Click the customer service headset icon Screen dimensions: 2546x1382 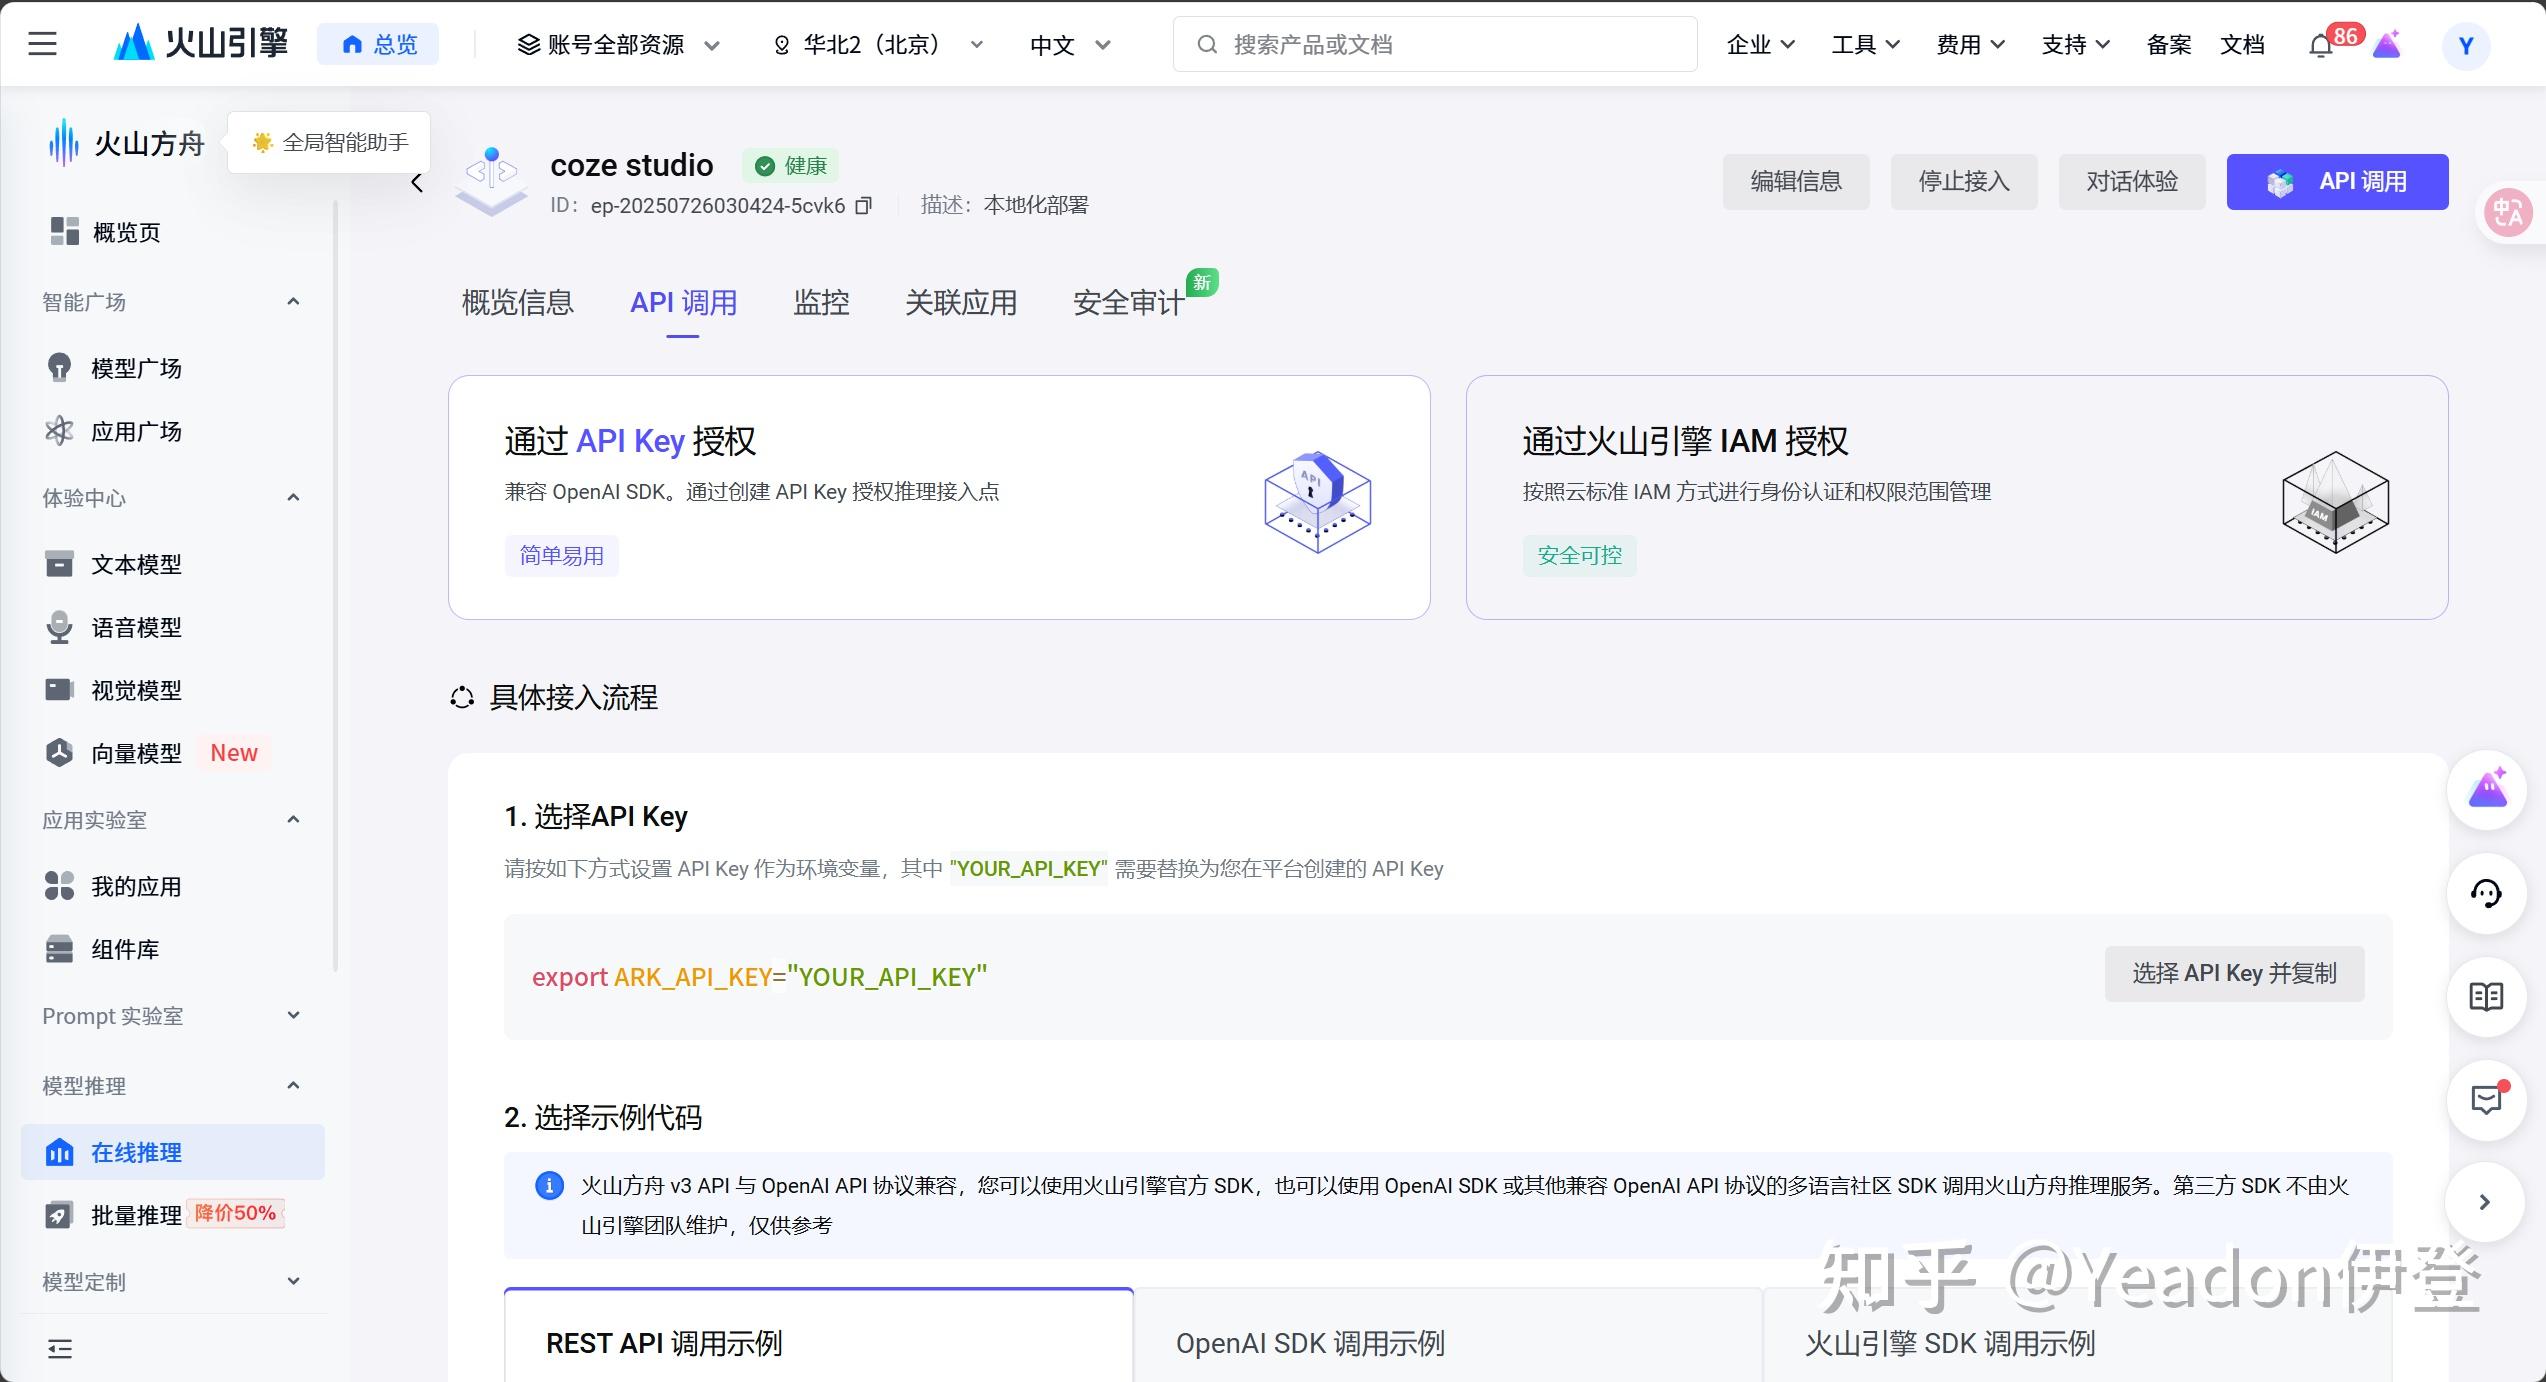[2486, 894]
